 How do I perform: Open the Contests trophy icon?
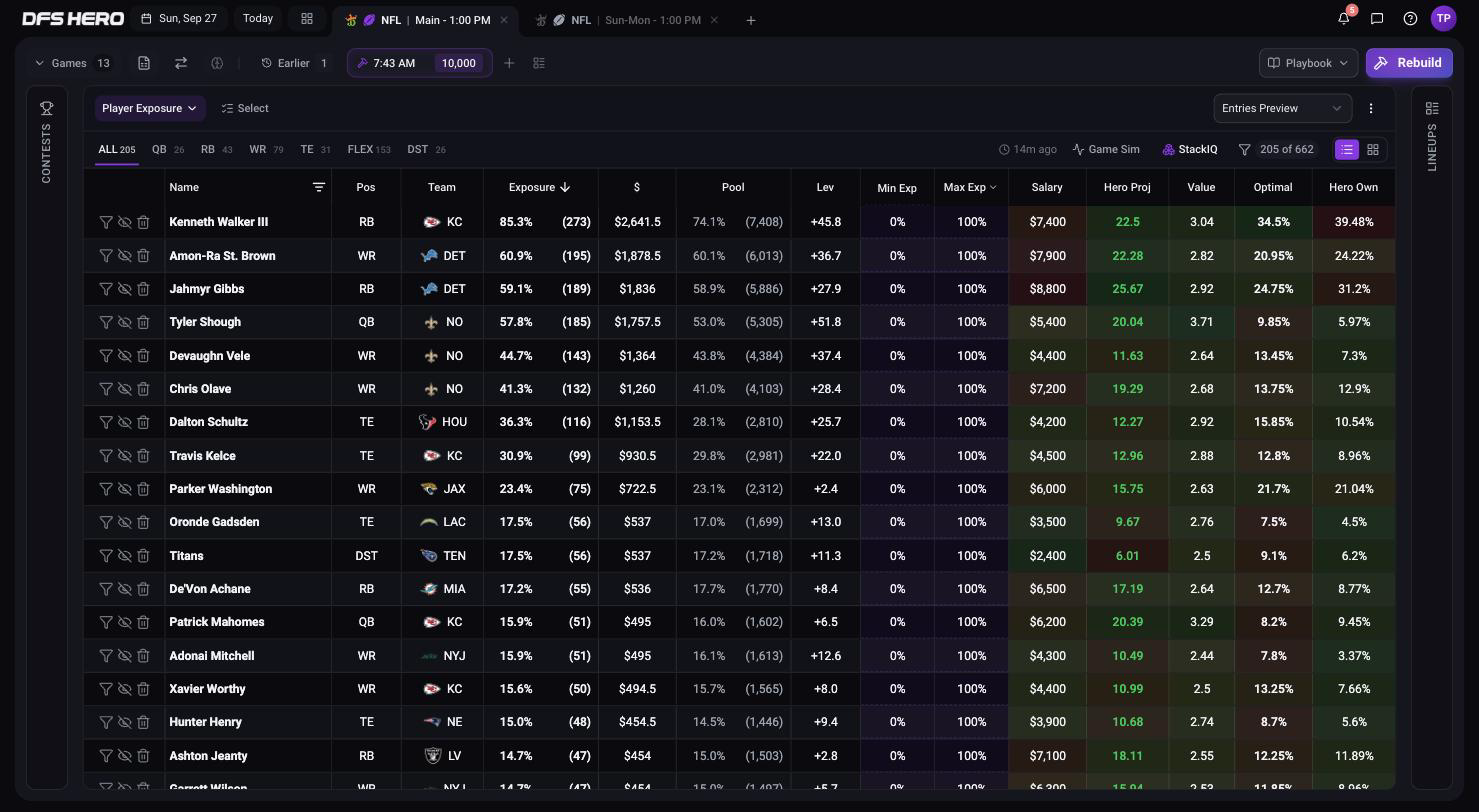[46, 108]
